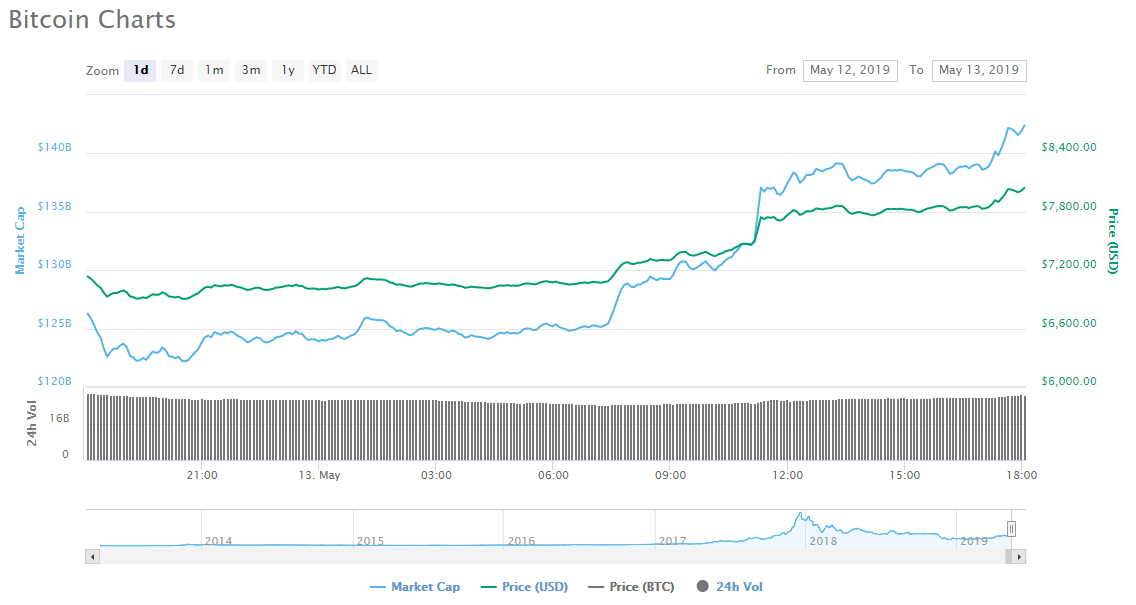Toggle the 24h Vol legend item
The height and width of the screenshot is (605, 1136).
pyautogui.click(x=730, y=587)
